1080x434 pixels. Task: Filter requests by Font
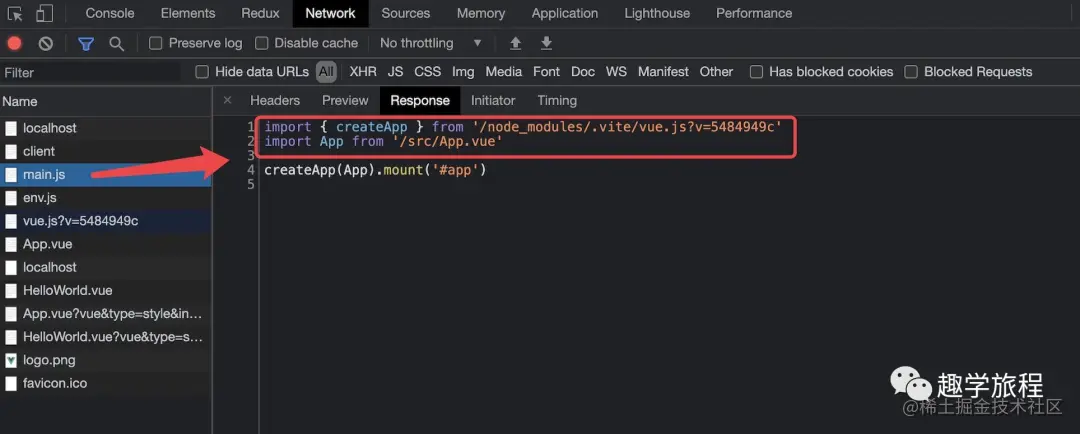click(547, 72)
